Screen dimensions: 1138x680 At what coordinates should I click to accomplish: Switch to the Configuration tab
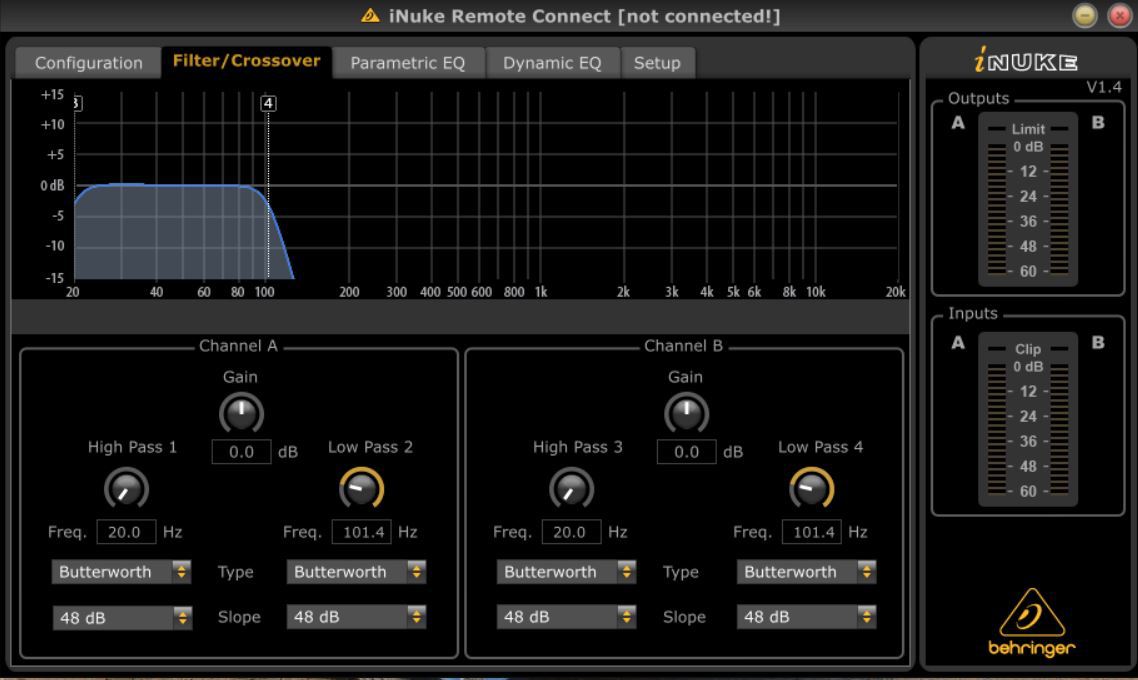pos(89,63)
